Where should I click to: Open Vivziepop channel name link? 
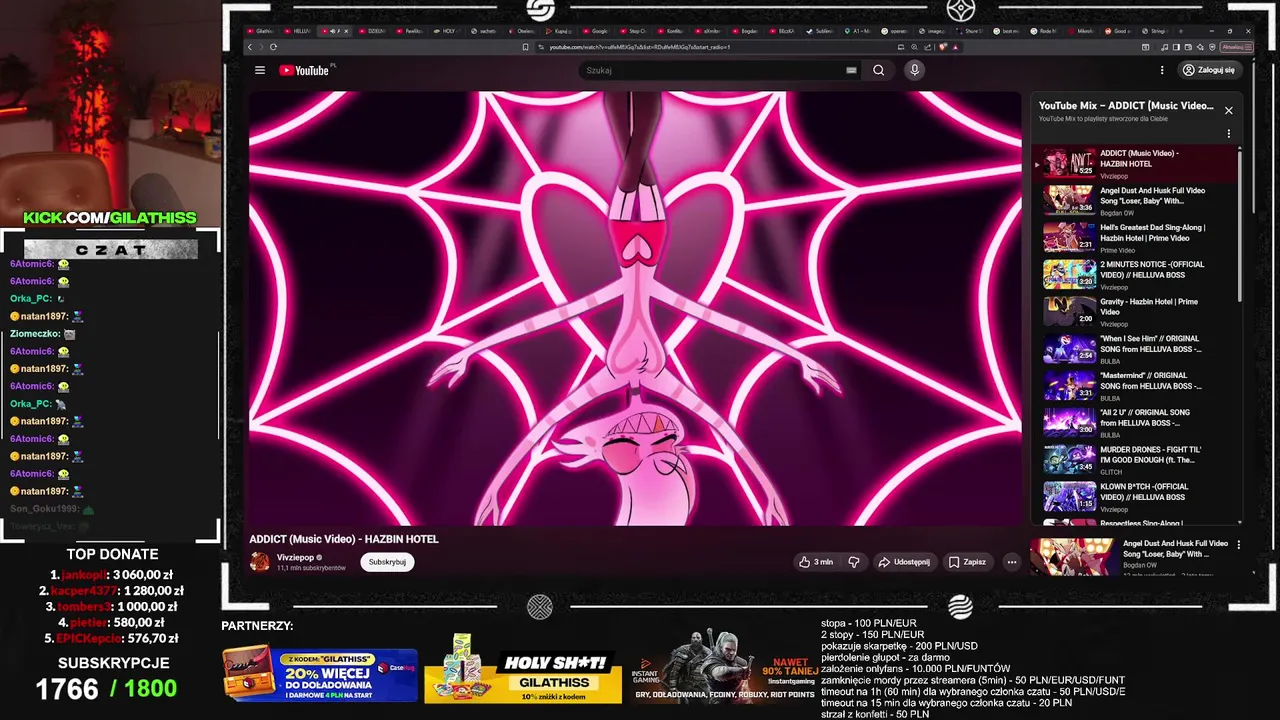tap(295, 557)
